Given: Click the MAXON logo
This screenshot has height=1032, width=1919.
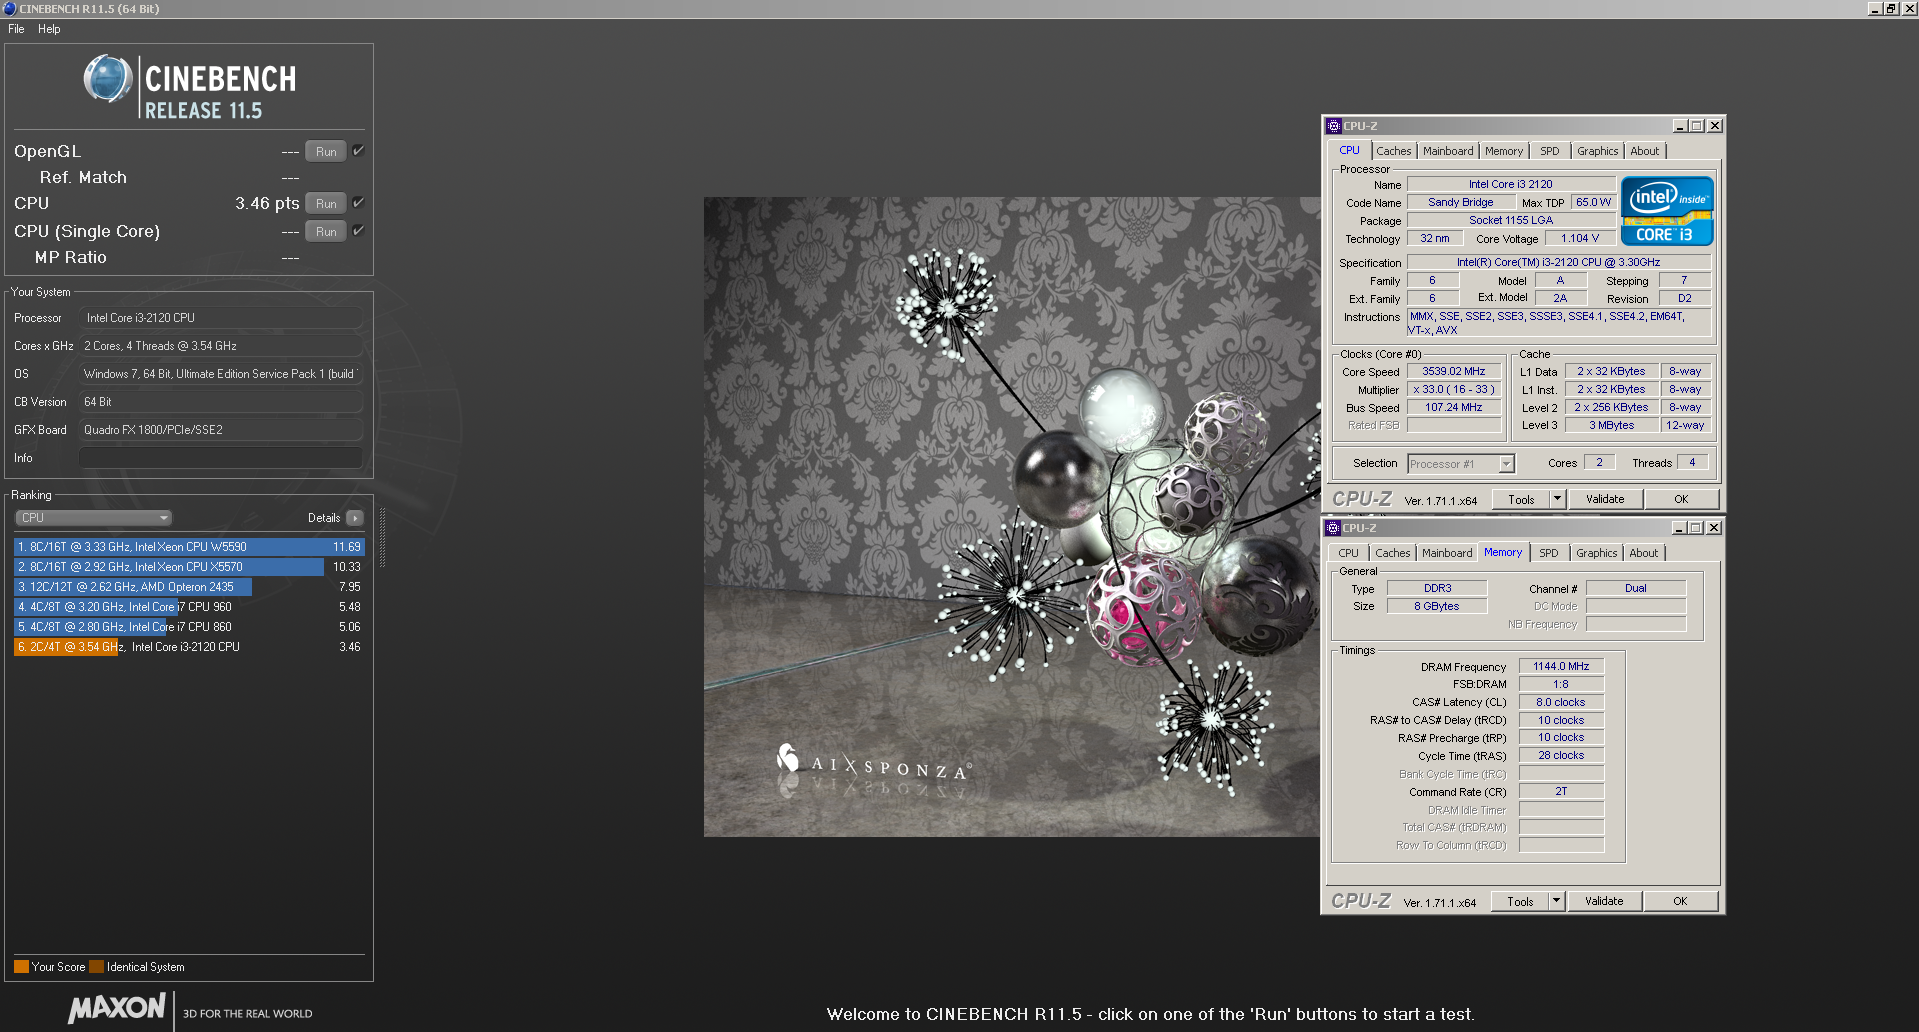Looking at the screenshot, I should point(117,1008).
